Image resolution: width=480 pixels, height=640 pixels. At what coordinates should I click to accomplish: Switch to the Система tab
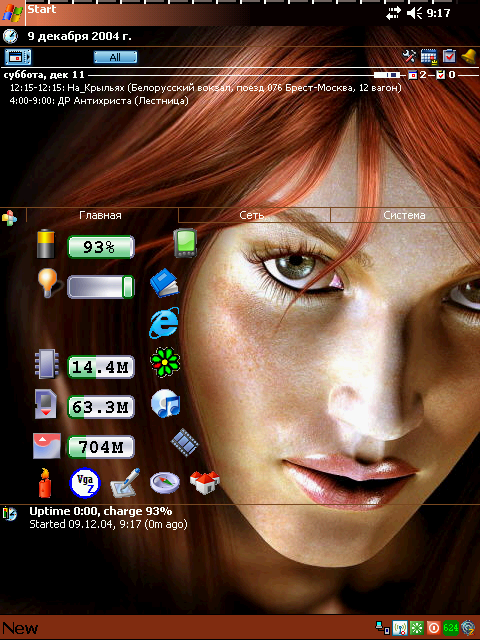pyautogui.click(x=404, y=215)
